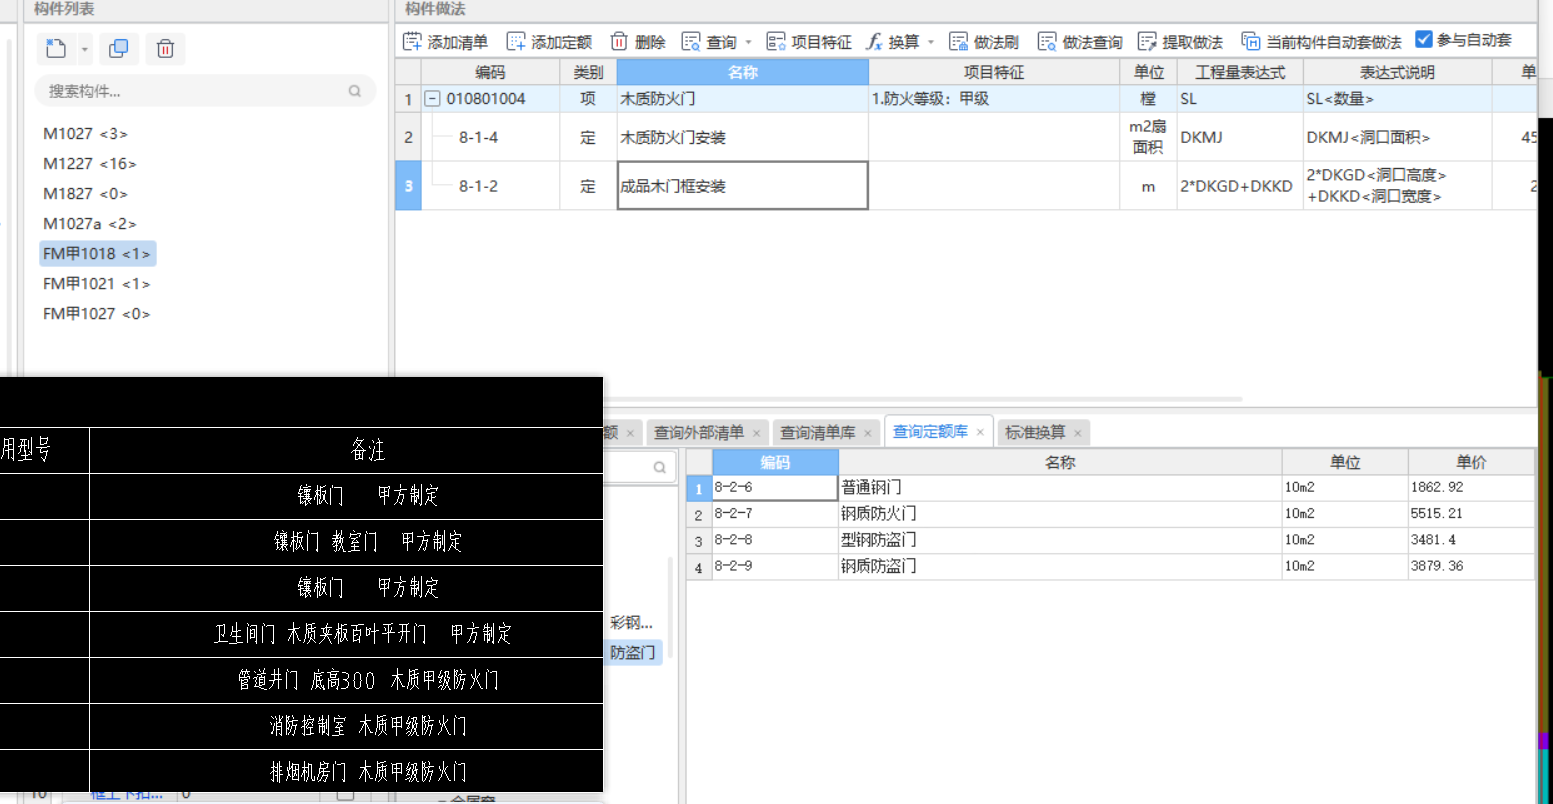Viewport: 1553px width, 804px height.
Task: Click the quota library search magnifier icon
Action: 660,467
